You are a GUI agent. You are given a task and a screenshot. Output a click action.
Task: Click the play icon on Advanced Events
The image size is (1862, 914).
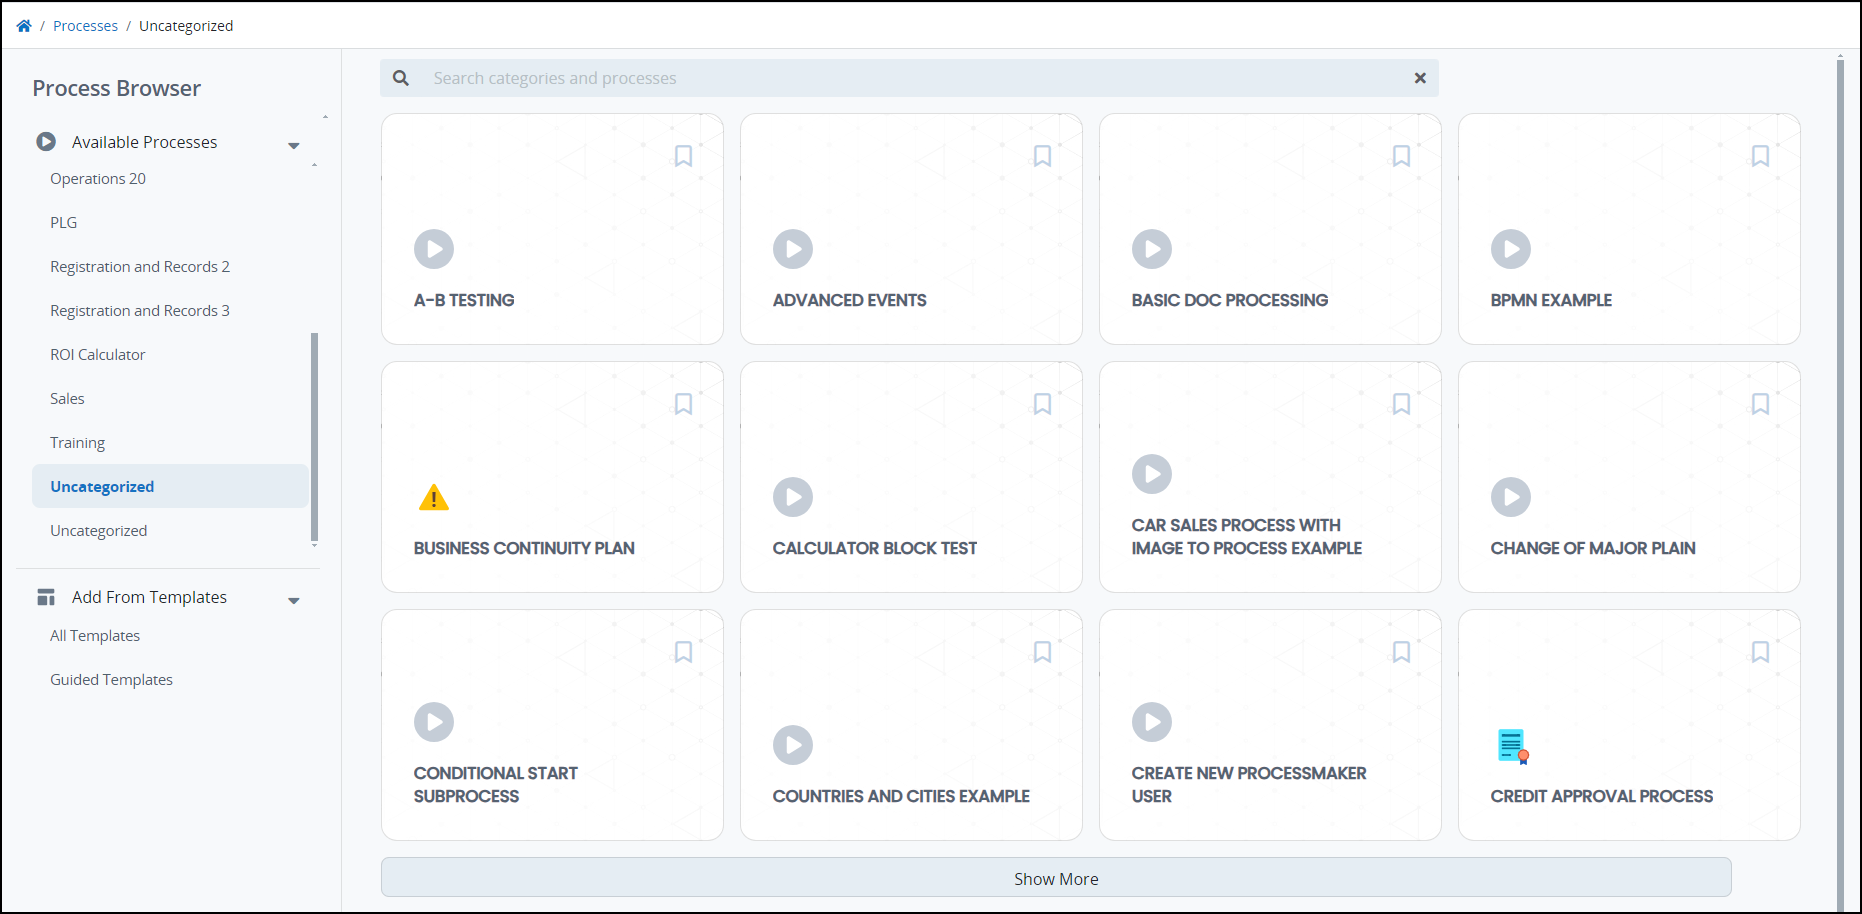[x=793, y=249]
